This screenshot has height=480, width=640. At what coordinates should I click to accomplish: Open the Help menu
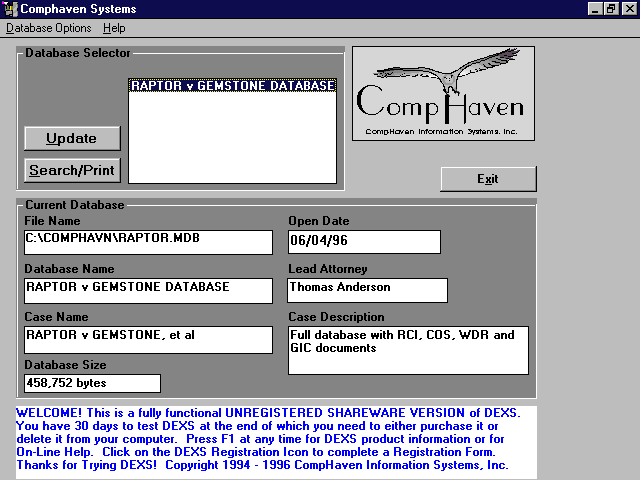(x=114, y=28)
